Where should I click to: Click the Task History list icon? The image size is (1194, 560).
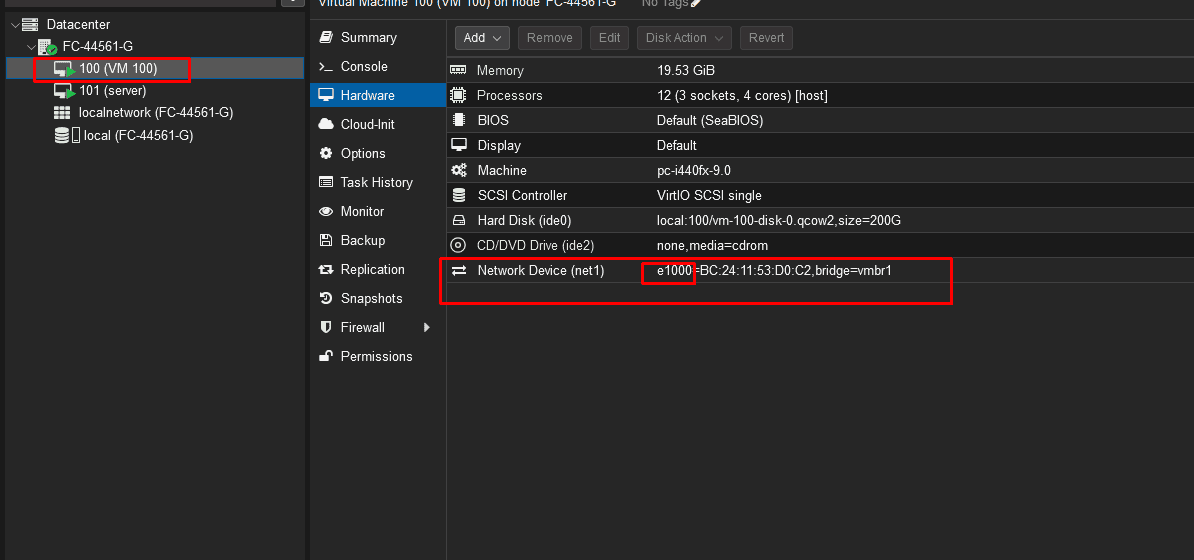[326, 182]
